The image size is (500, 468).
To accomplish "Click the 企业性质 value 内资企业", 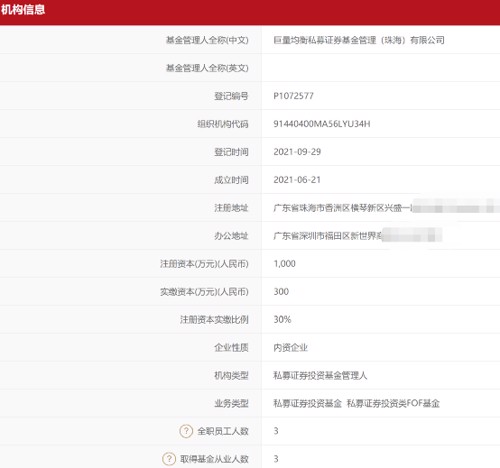I will [x=290, y=348].
